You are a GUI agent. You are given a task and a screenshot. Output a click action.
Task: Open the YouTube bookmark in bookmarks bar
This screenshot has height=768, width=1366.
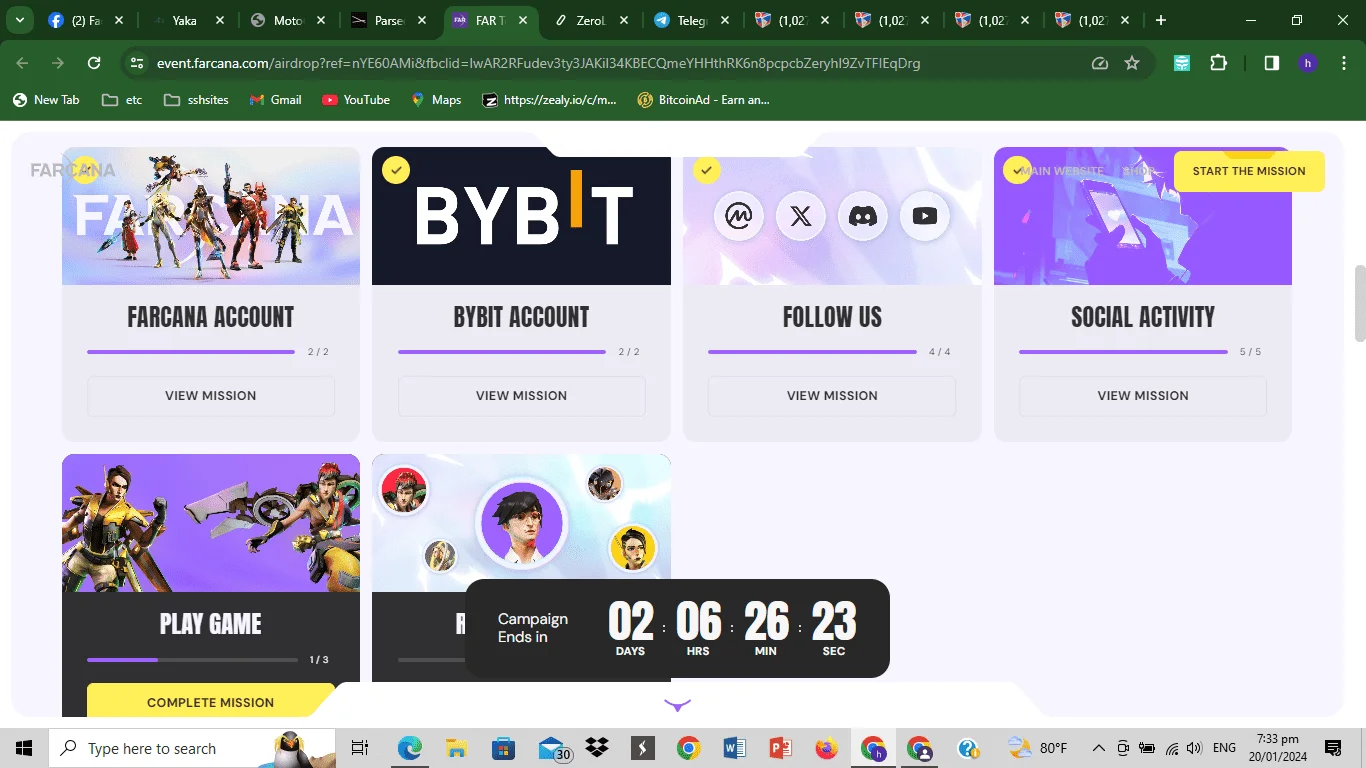[x=356, y=100]
